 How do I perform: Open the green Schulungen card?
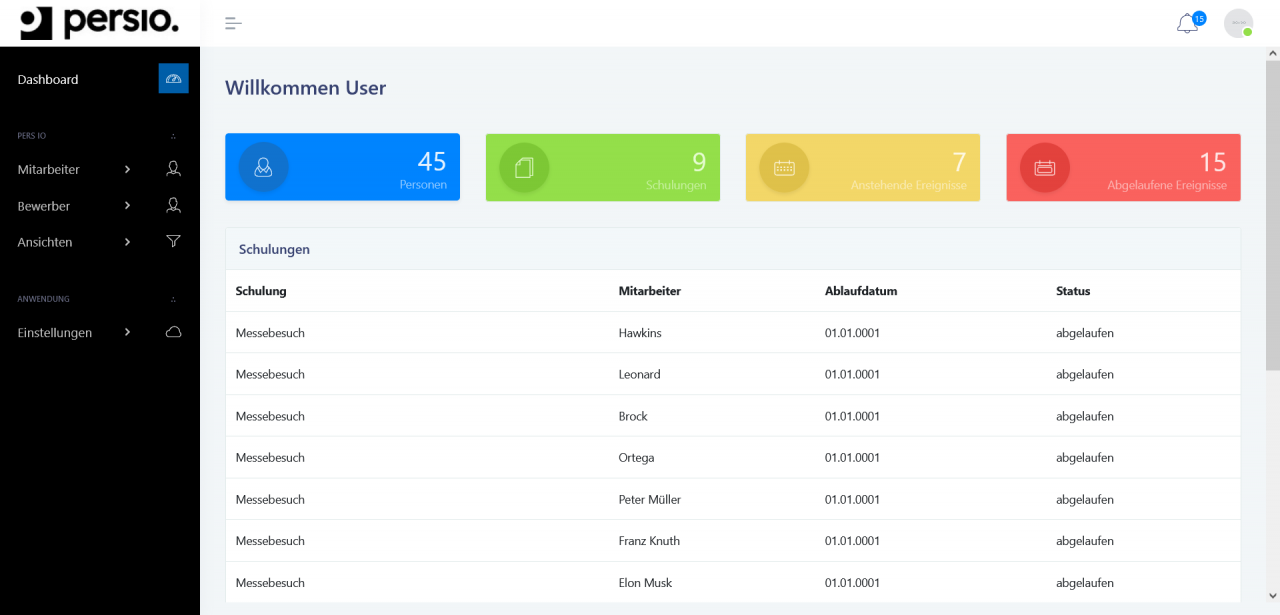point(602,167)
